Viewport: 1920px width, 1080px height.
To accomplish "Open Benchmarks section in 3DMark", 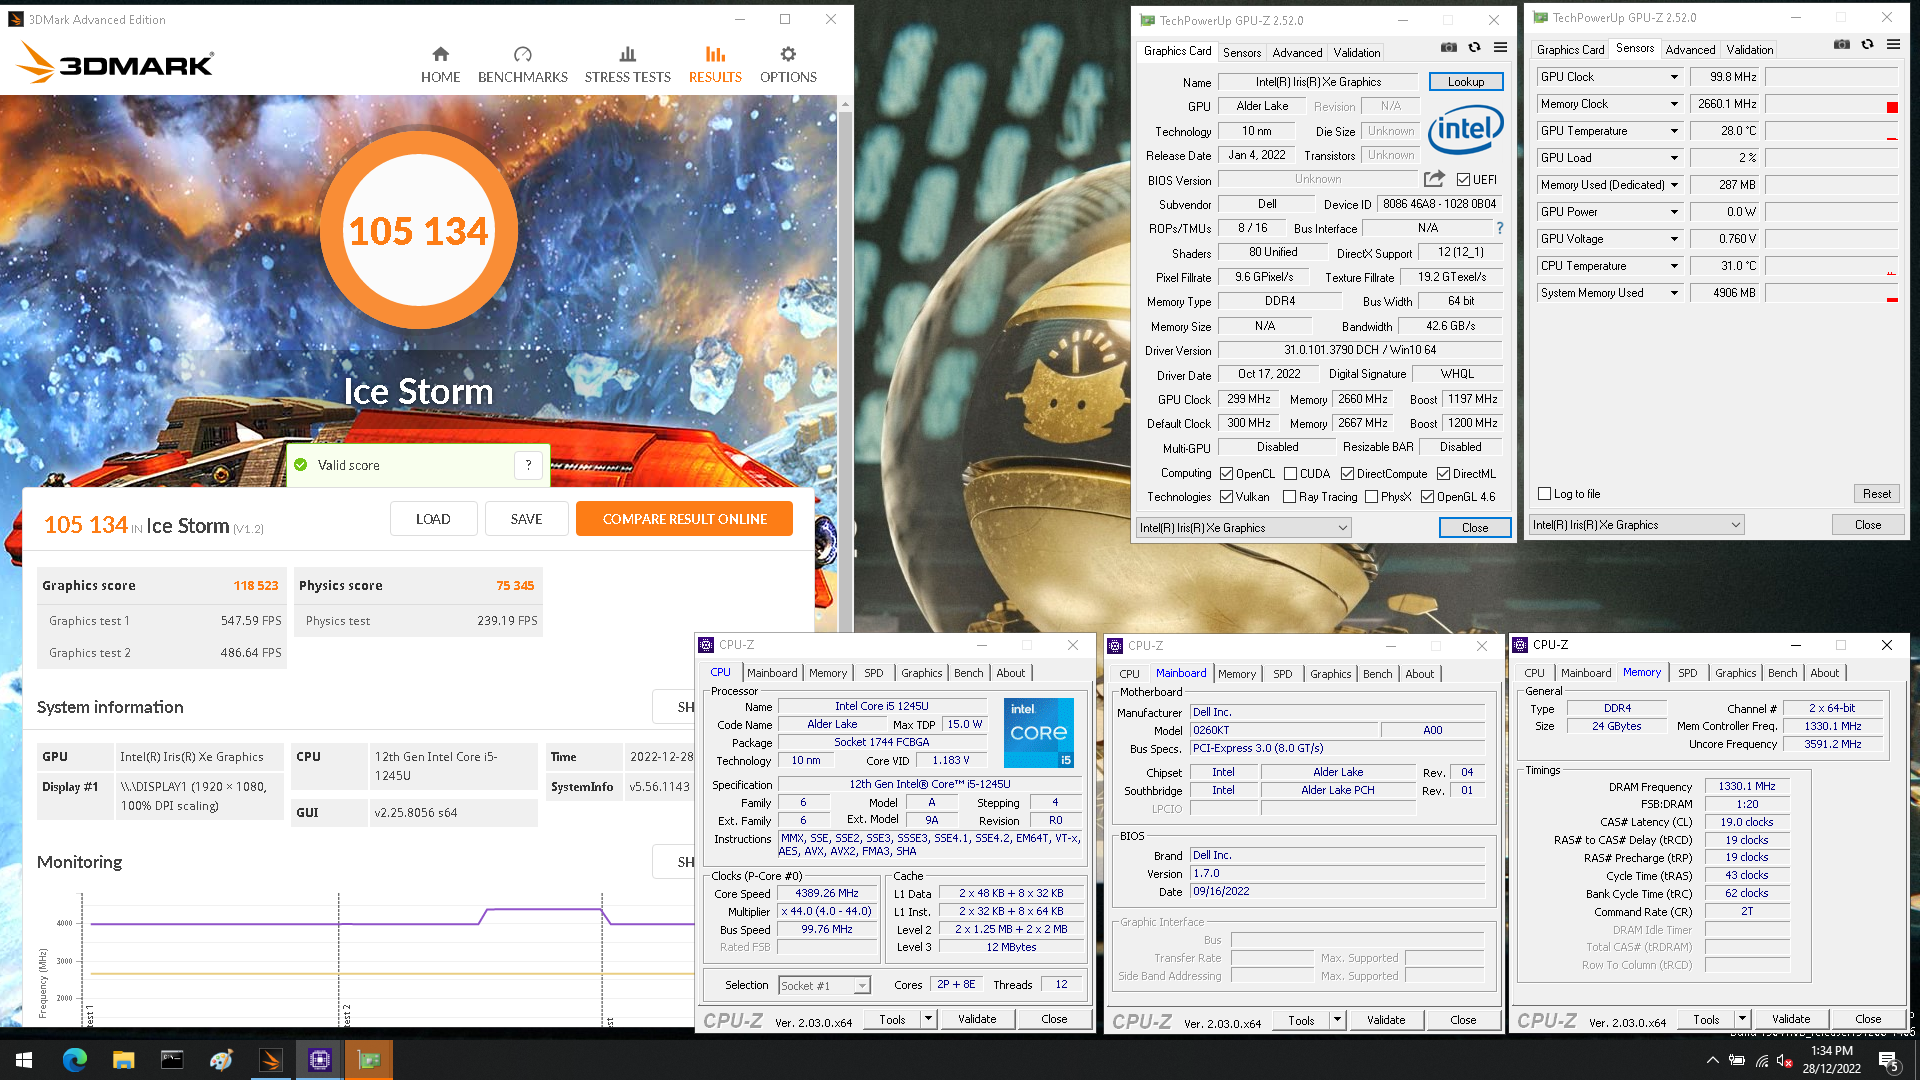I will (x=522, y=65).
